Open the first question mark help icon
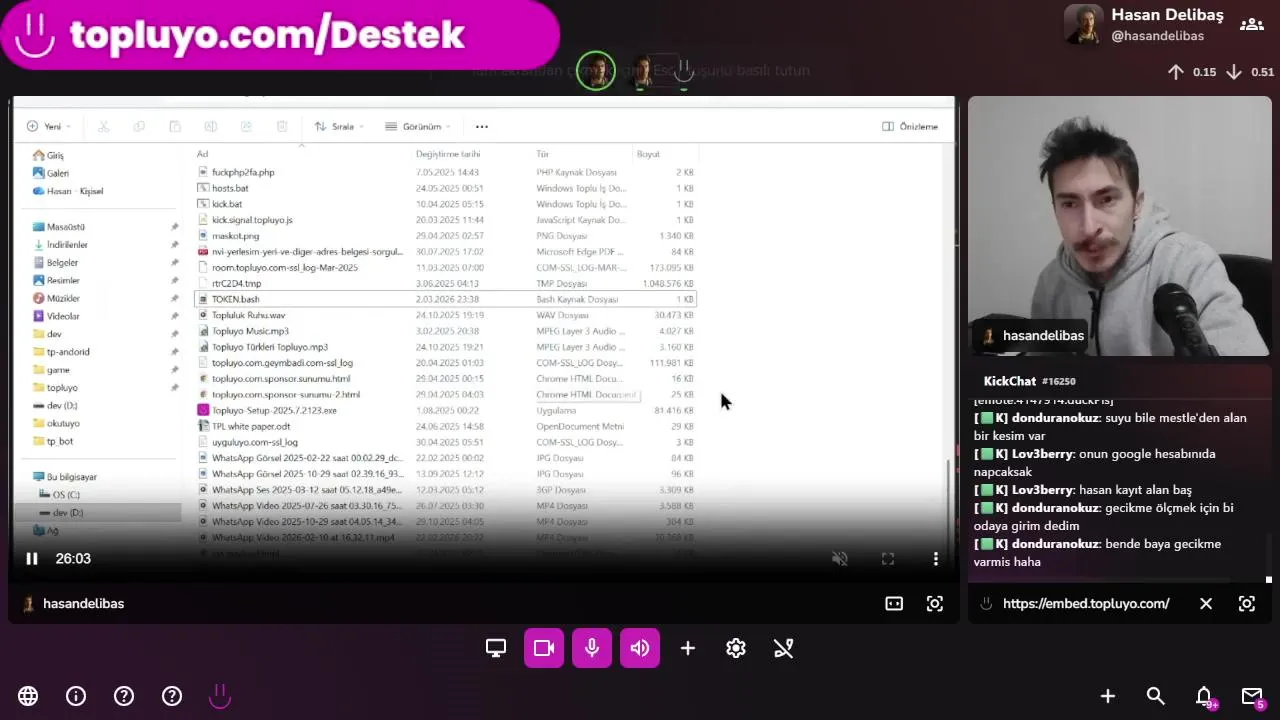 124,696
